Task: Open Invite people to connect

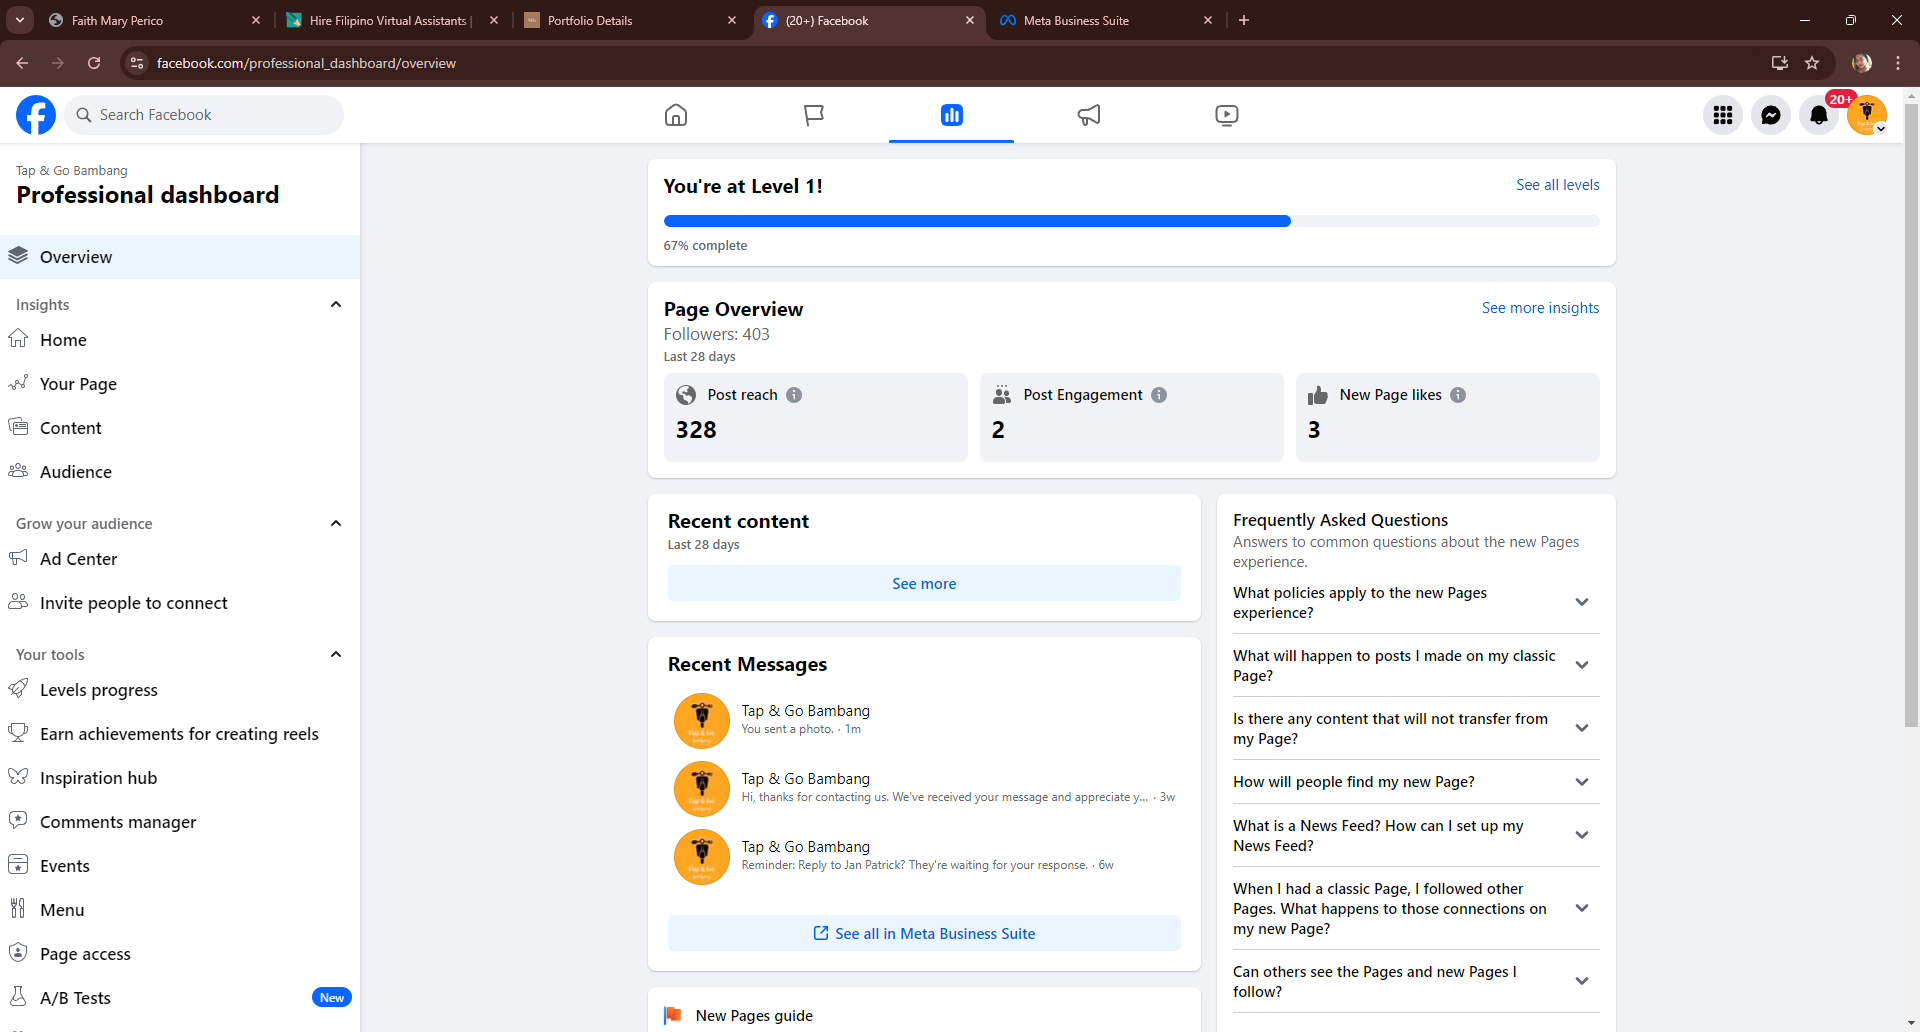Action: click(180, 603)
